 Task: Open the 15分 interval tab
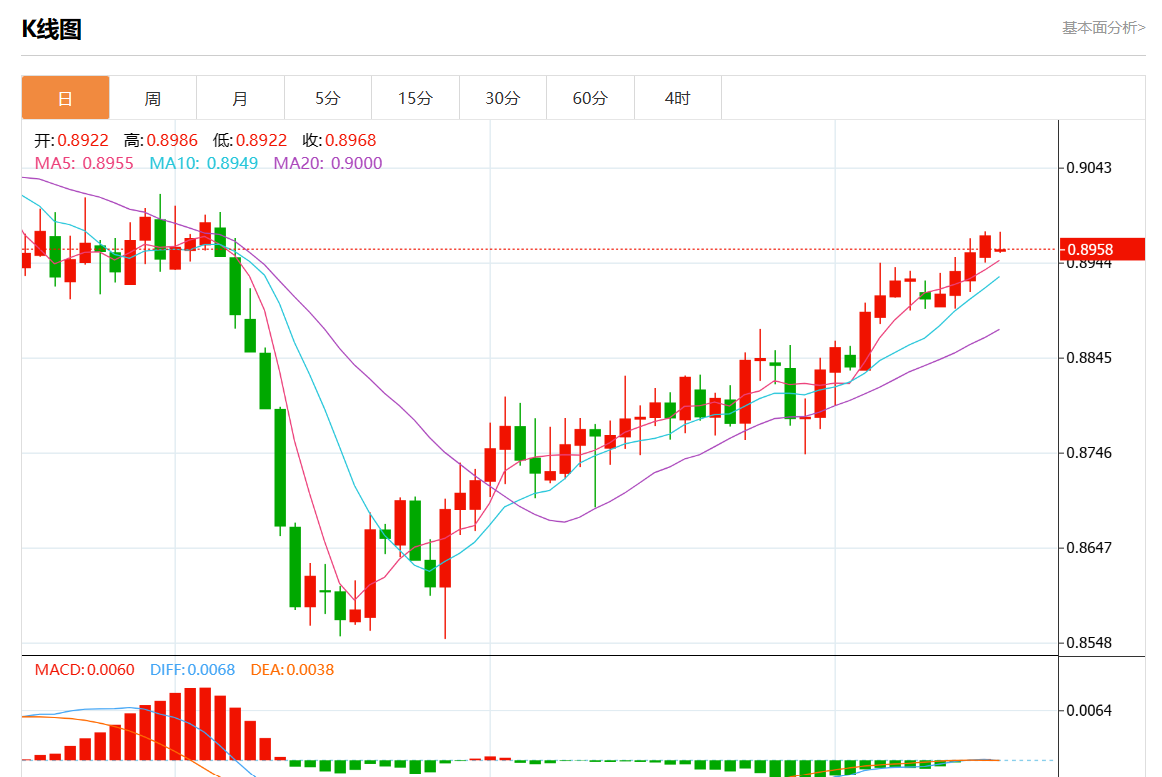click(415, 98)
